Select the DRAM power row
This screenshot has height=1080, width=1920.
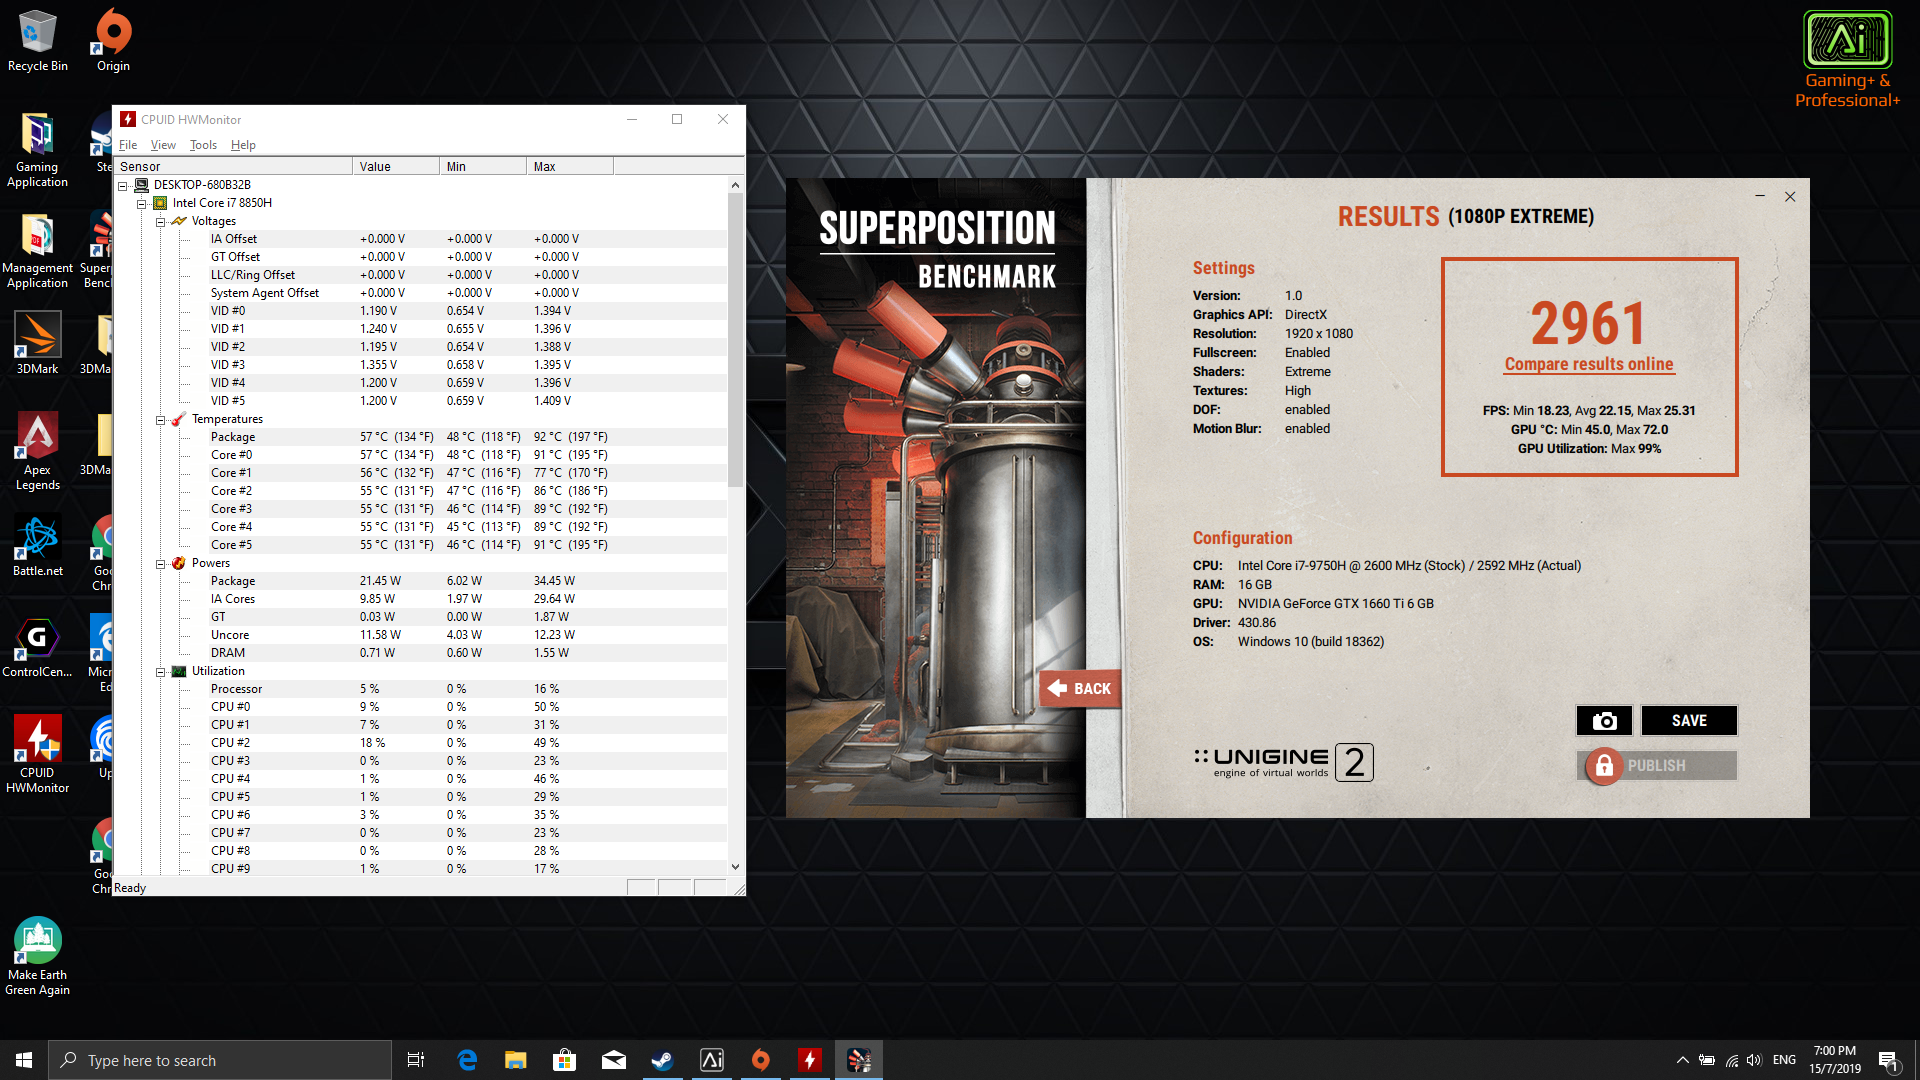coord(420,653)
